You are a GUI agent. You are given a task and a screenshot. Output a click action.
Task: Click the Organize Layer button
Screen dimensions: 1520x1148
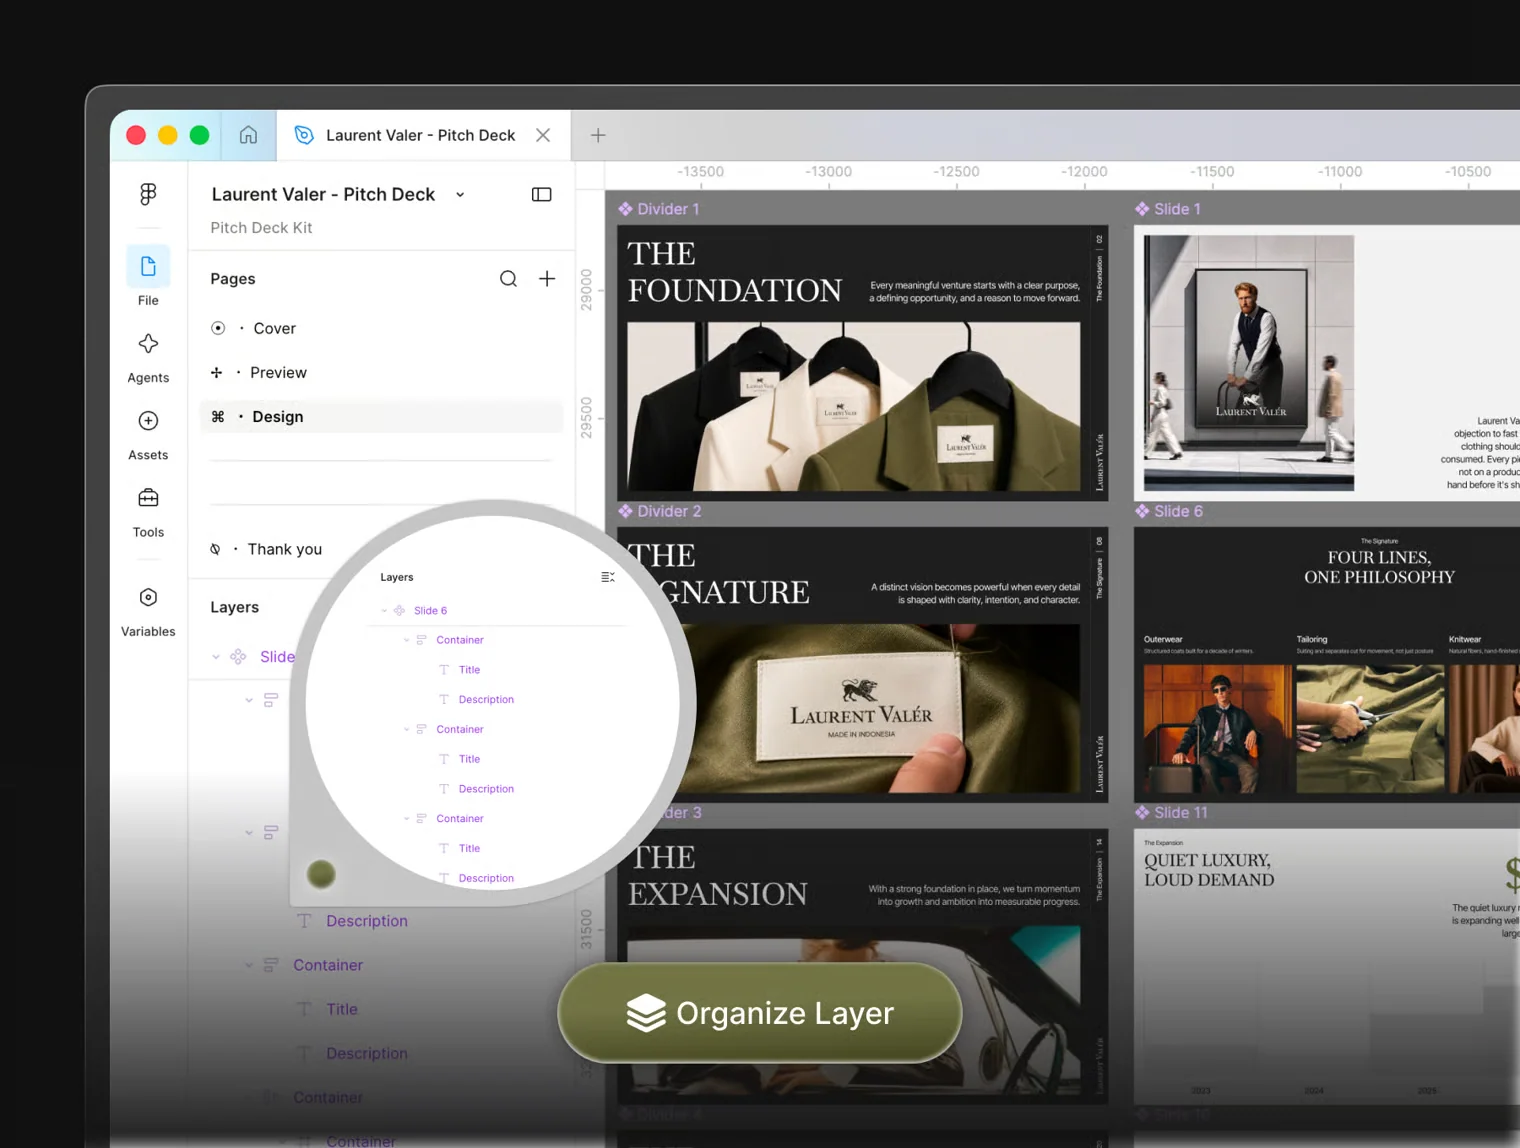[760, 1013]
